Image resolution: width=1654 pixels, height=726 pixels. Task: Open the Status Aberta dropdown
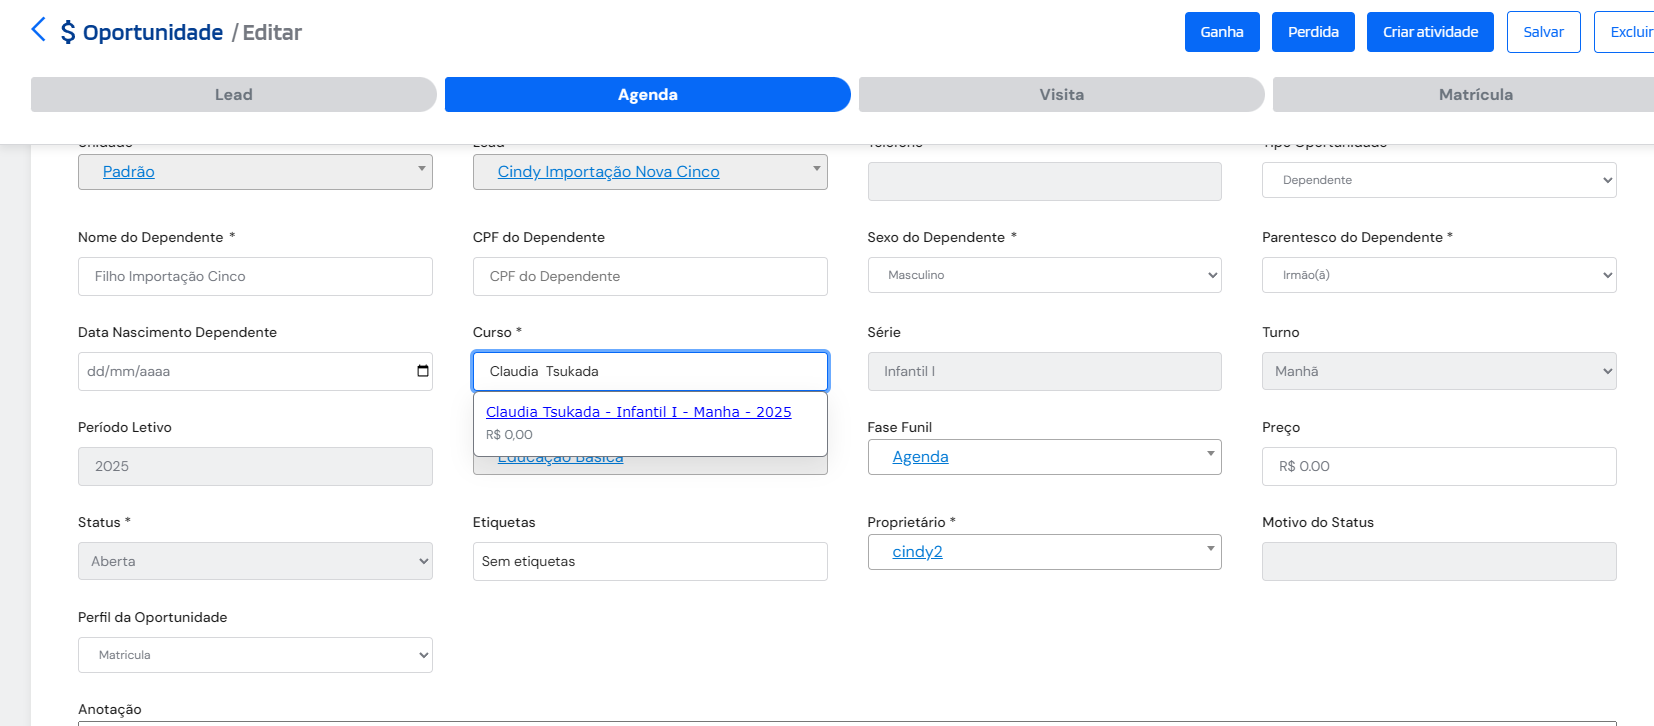(255, 561)
